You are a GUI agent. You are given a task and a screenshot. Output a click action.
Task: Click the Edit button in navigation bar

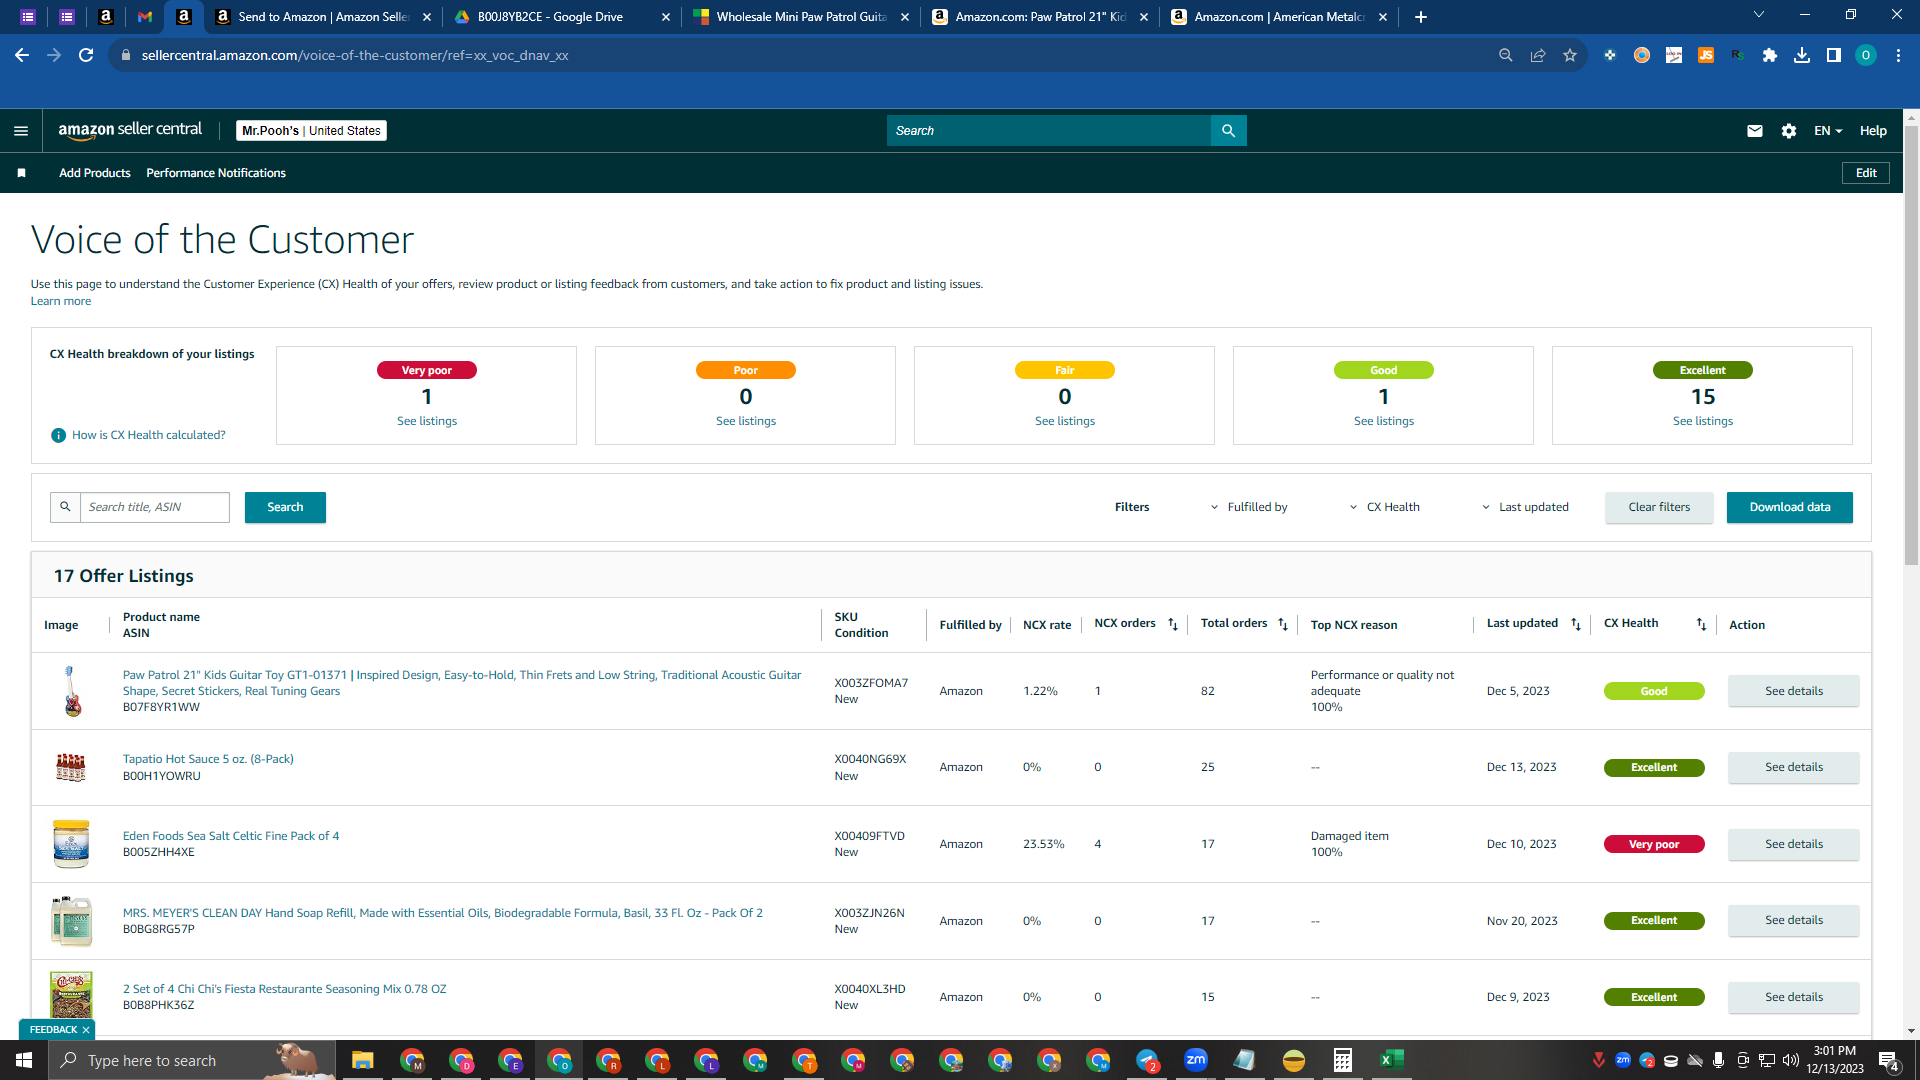1866,173
